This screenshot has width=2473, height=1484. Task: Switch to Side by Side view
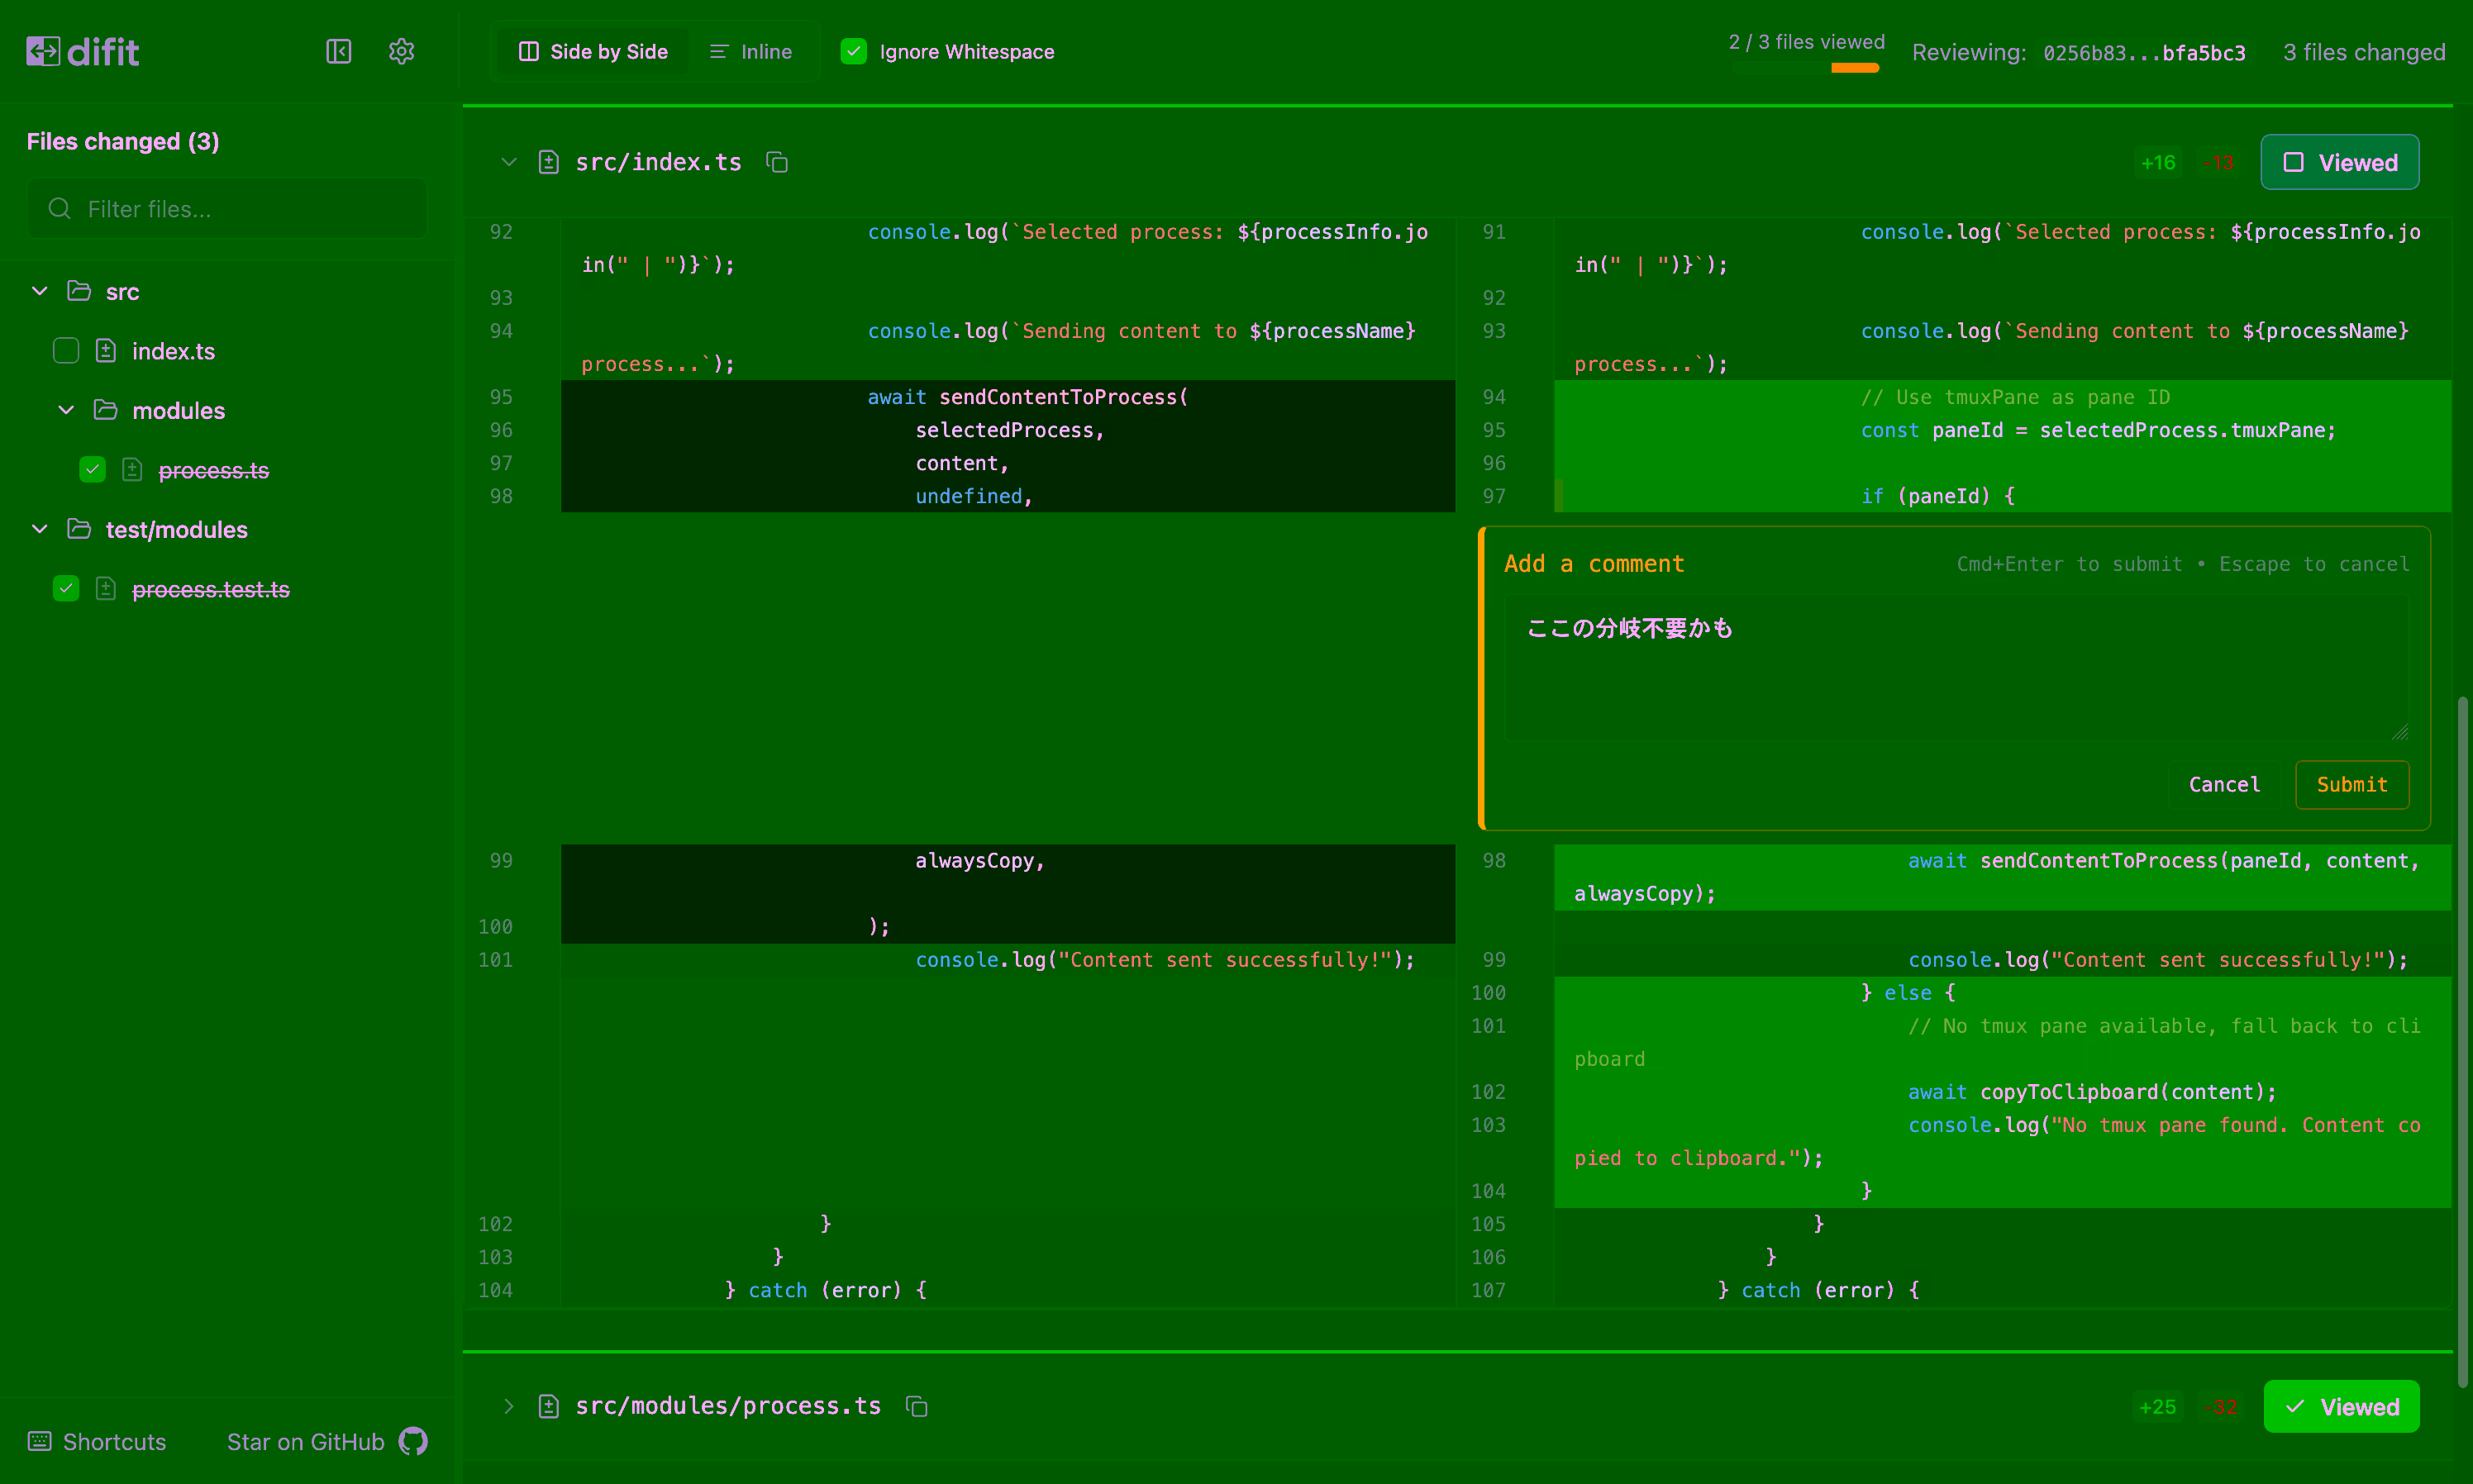[x=593, y=51]
